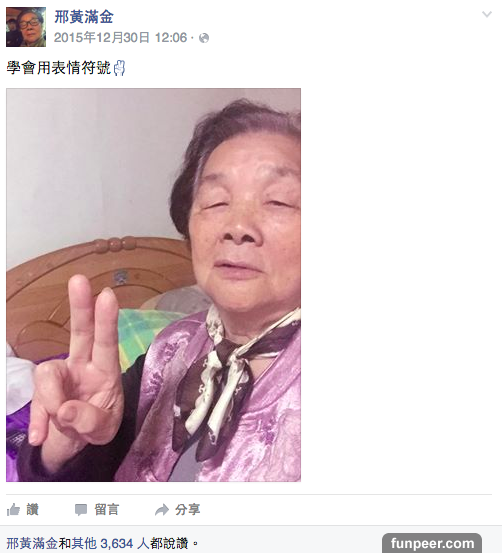Visit the funpeer.com watermark badge
Screen dimensions: 502x553
coord(432,543)
